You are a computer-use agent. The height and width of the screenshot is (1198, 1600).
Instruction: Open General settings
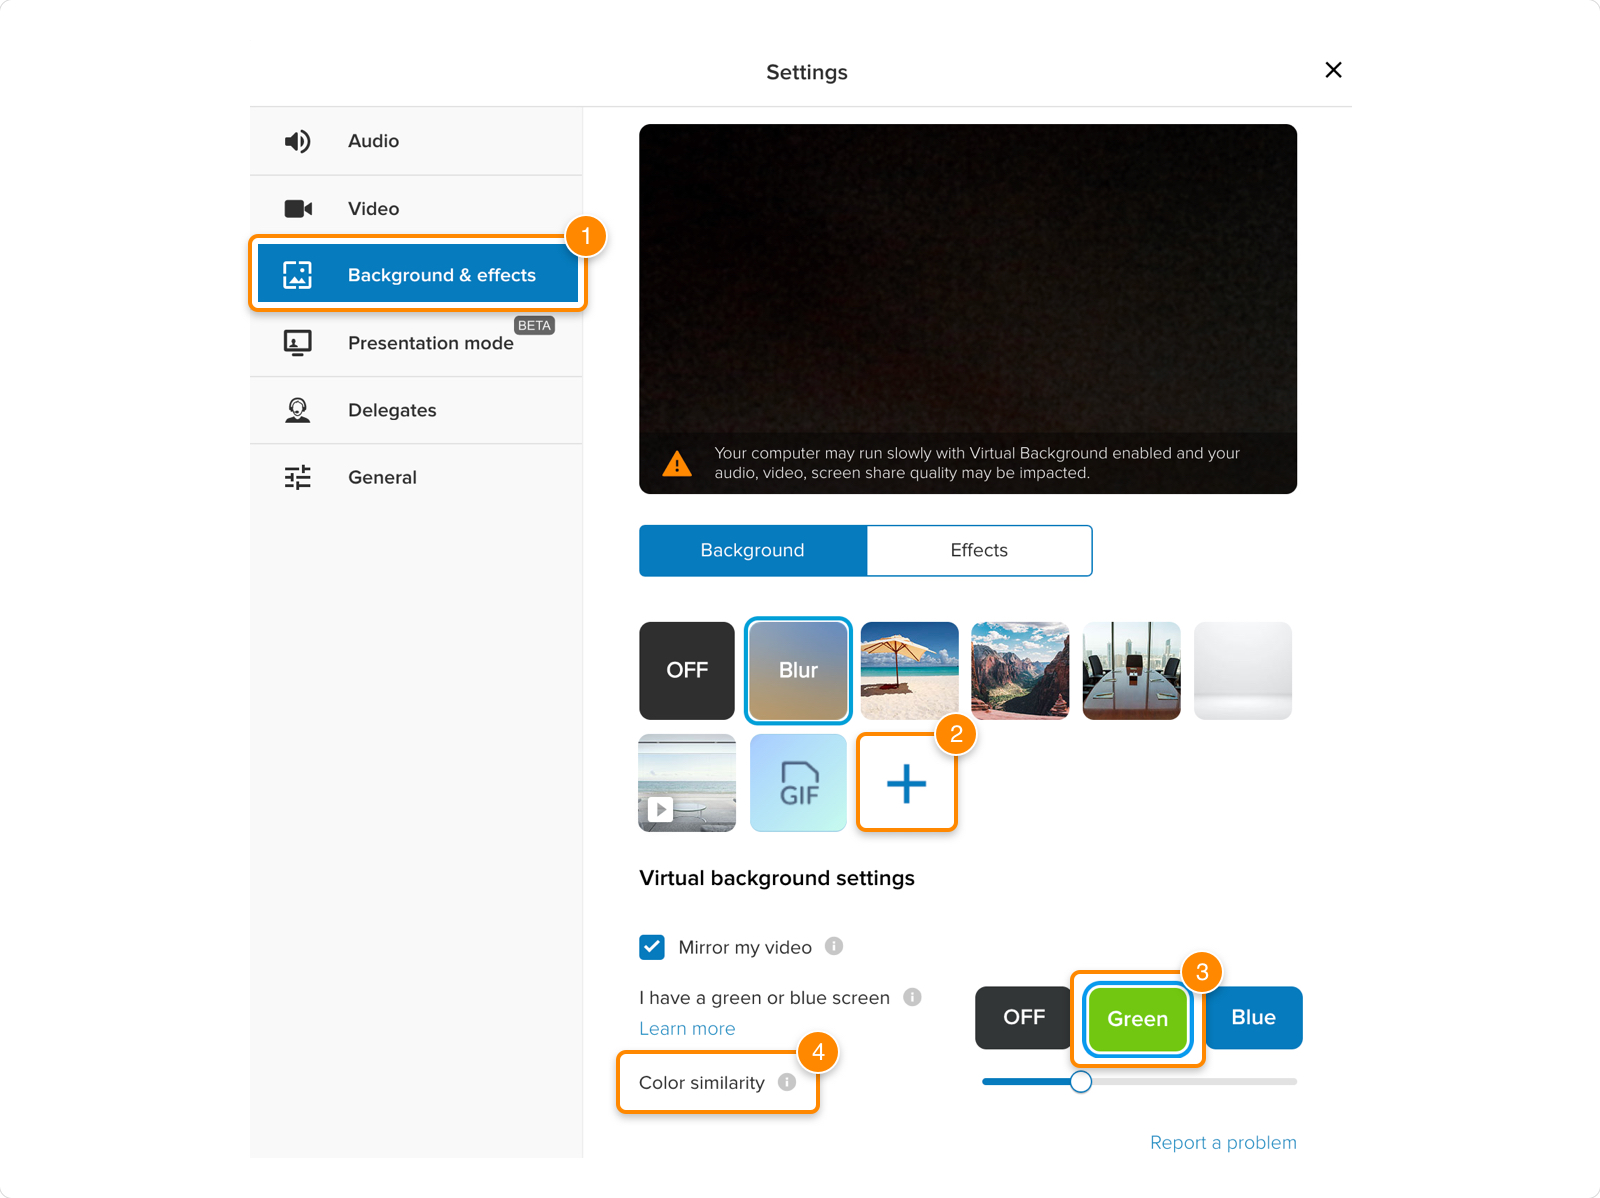382,477
